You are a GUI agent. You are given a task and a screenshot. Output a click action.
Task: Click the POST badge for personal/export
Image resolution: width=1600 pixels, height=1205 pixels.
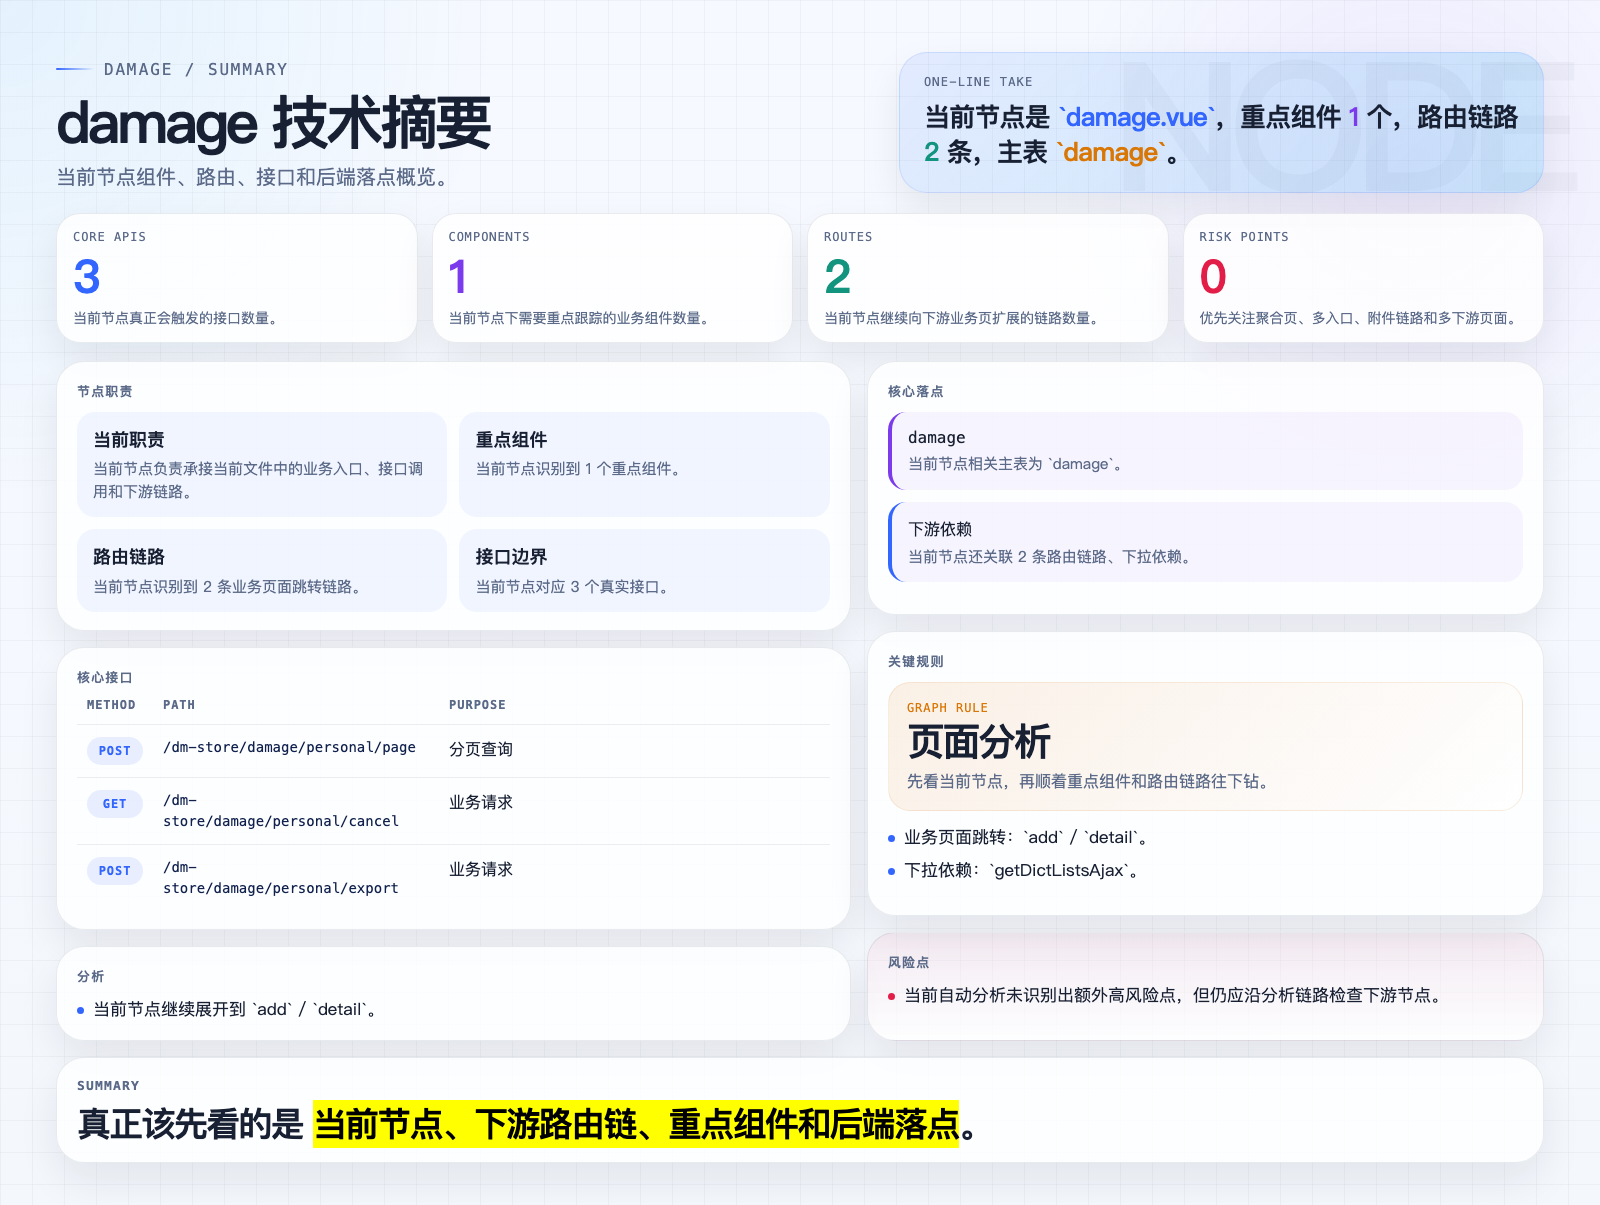(115, 871)
